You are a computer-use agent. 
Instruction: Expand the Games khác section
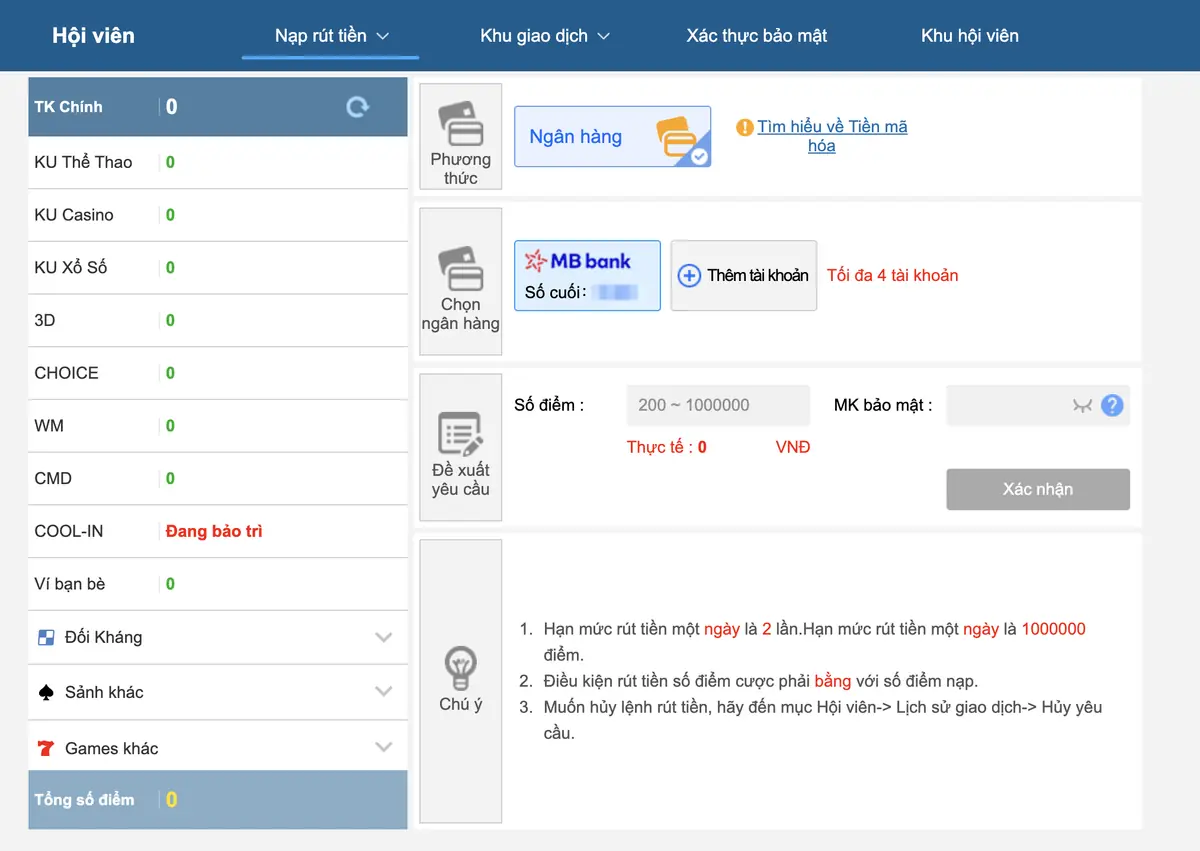click(383, 748)
